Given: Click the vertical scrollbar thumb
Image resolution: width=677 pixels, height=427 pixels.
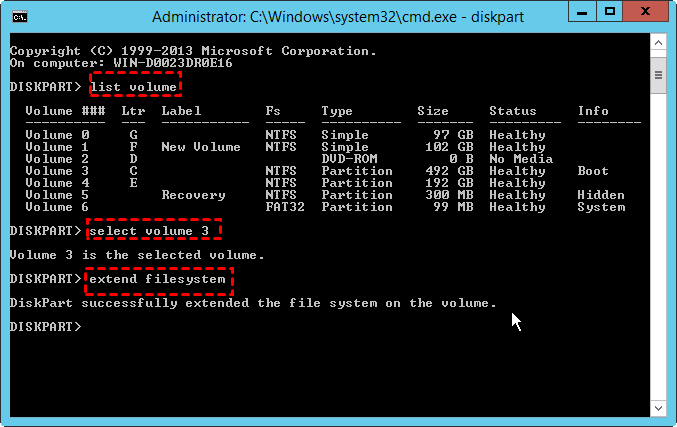Looking at the screenshot, I should point(659,75).
